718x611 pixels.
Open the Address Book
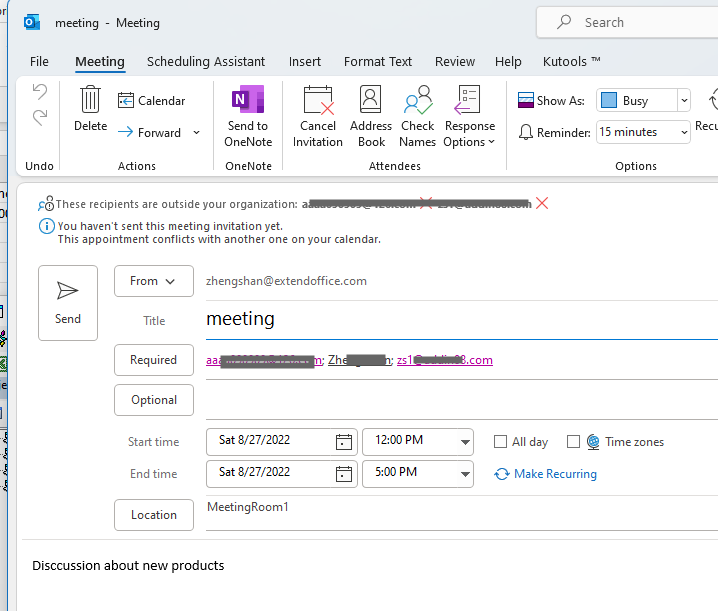click(370, 101)
